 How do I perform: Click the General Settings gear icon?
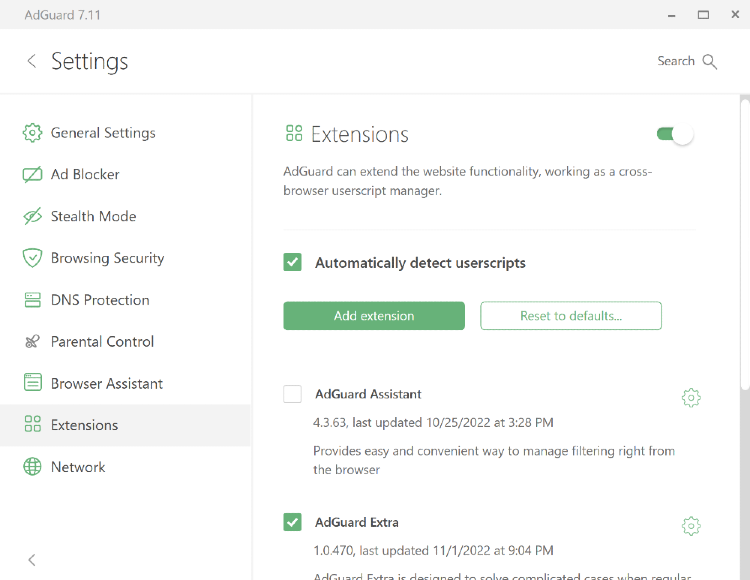32,132
